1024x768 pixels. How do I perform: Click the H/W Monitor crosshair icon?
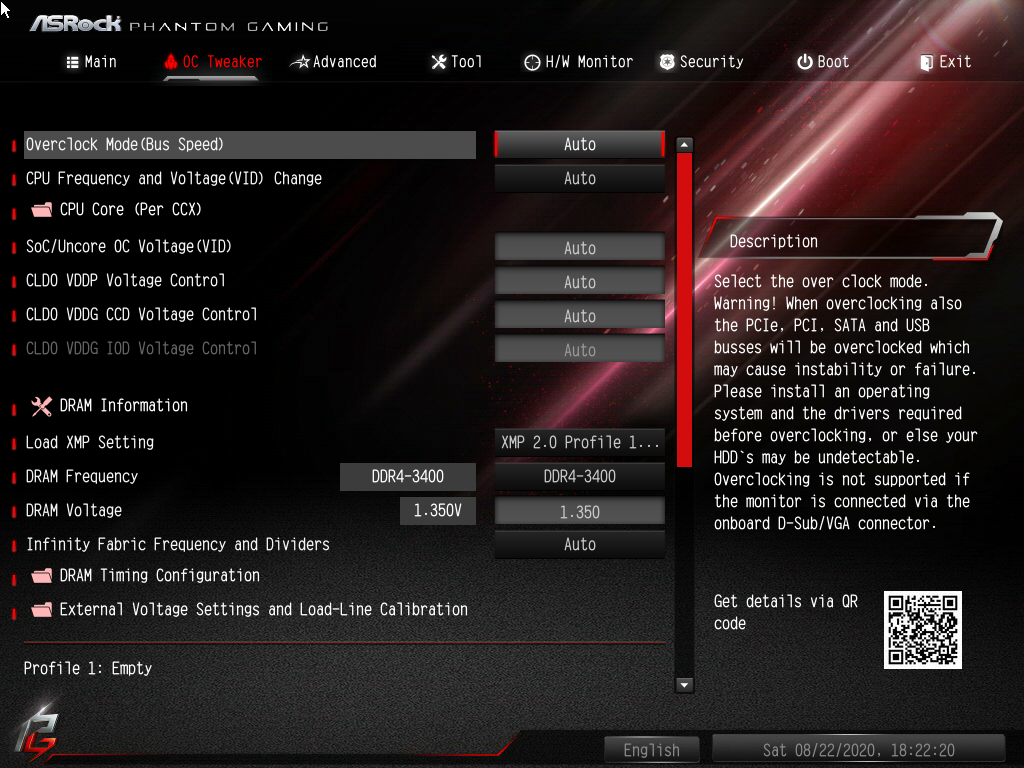(532, 62)
